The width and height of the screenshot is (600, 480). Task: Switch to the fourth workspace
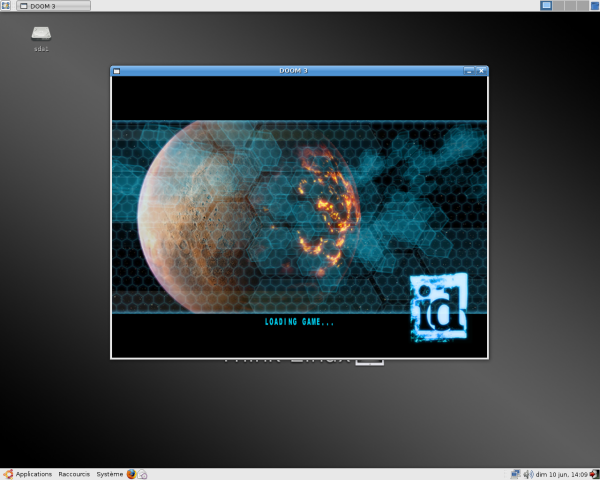(582, 5)
